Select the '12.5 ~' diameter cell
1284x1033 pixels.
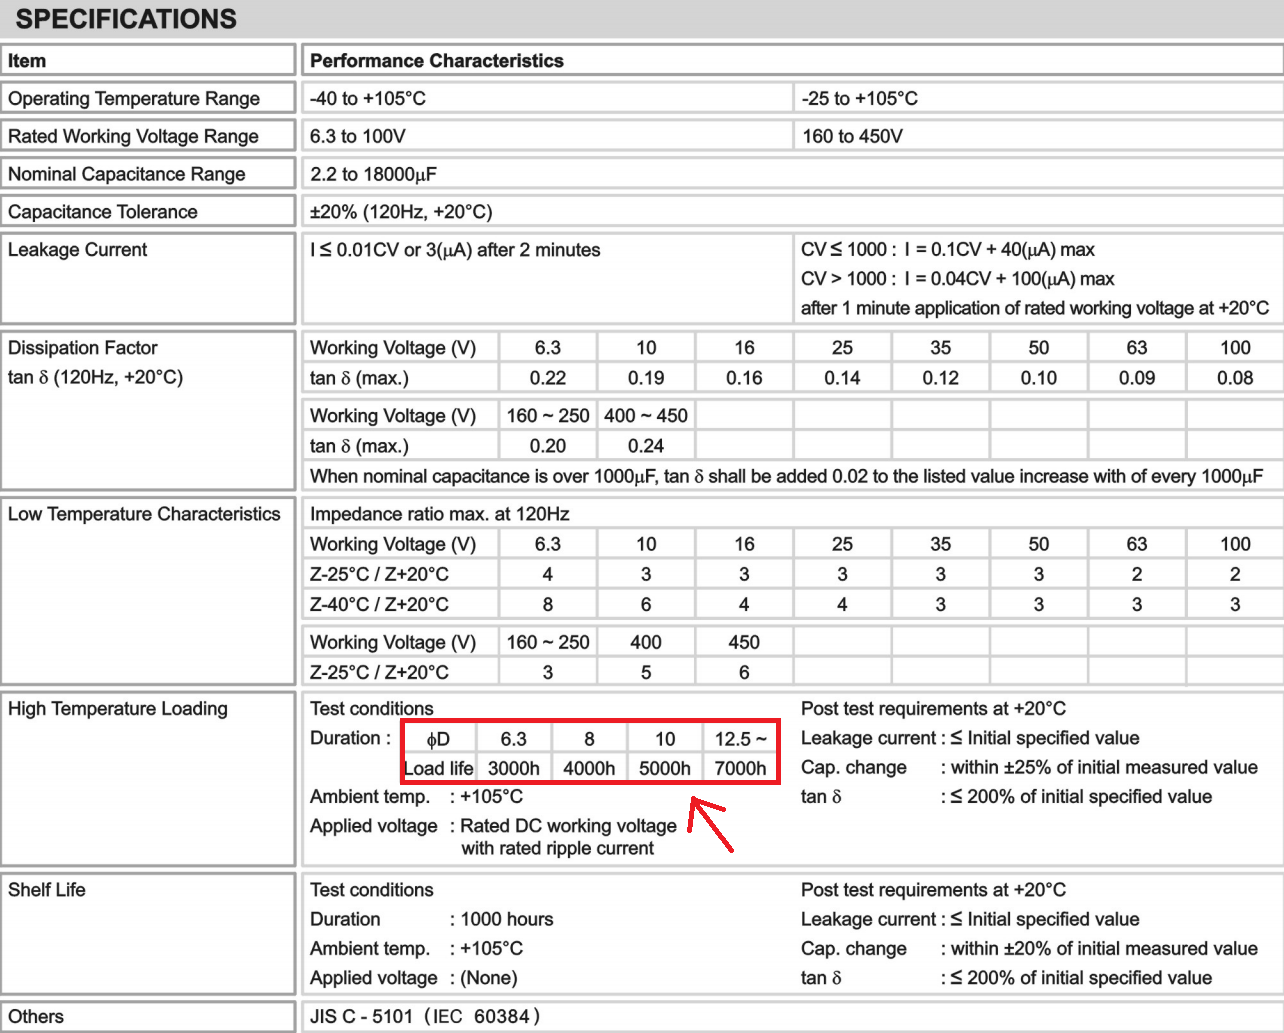point(741,739)
